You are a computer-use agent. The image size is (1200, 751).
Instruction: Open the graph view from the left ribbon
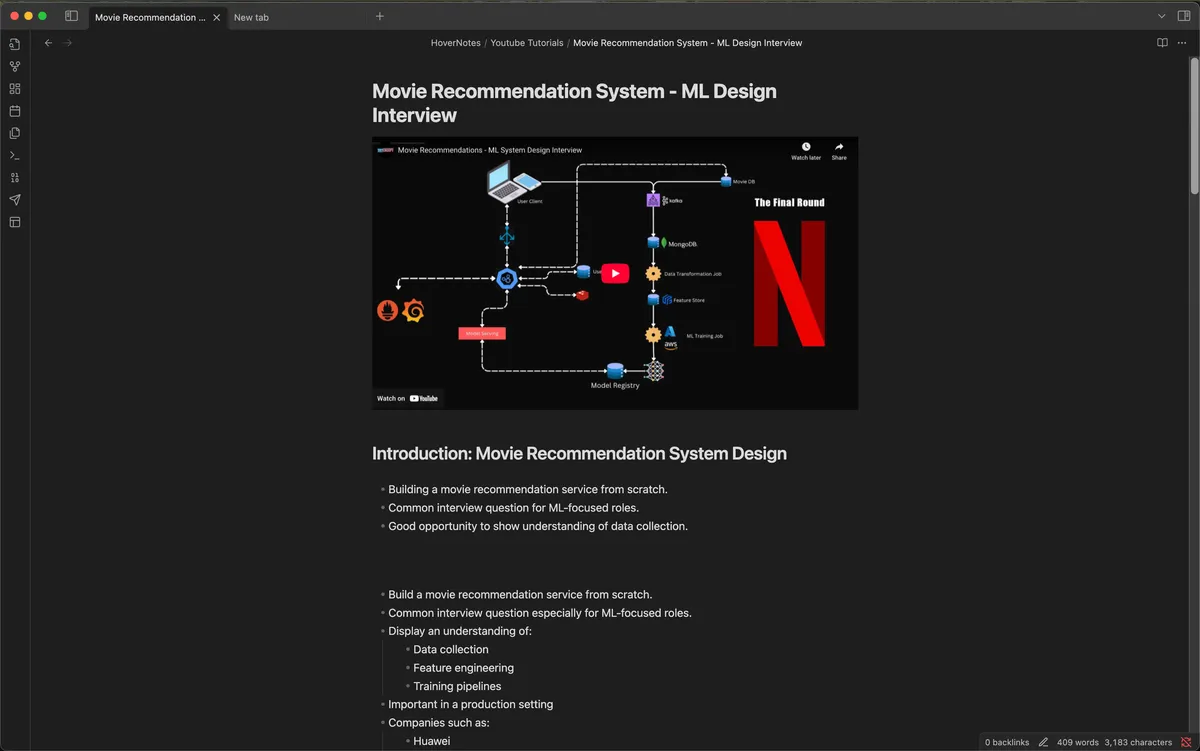[x=14, y=66]
